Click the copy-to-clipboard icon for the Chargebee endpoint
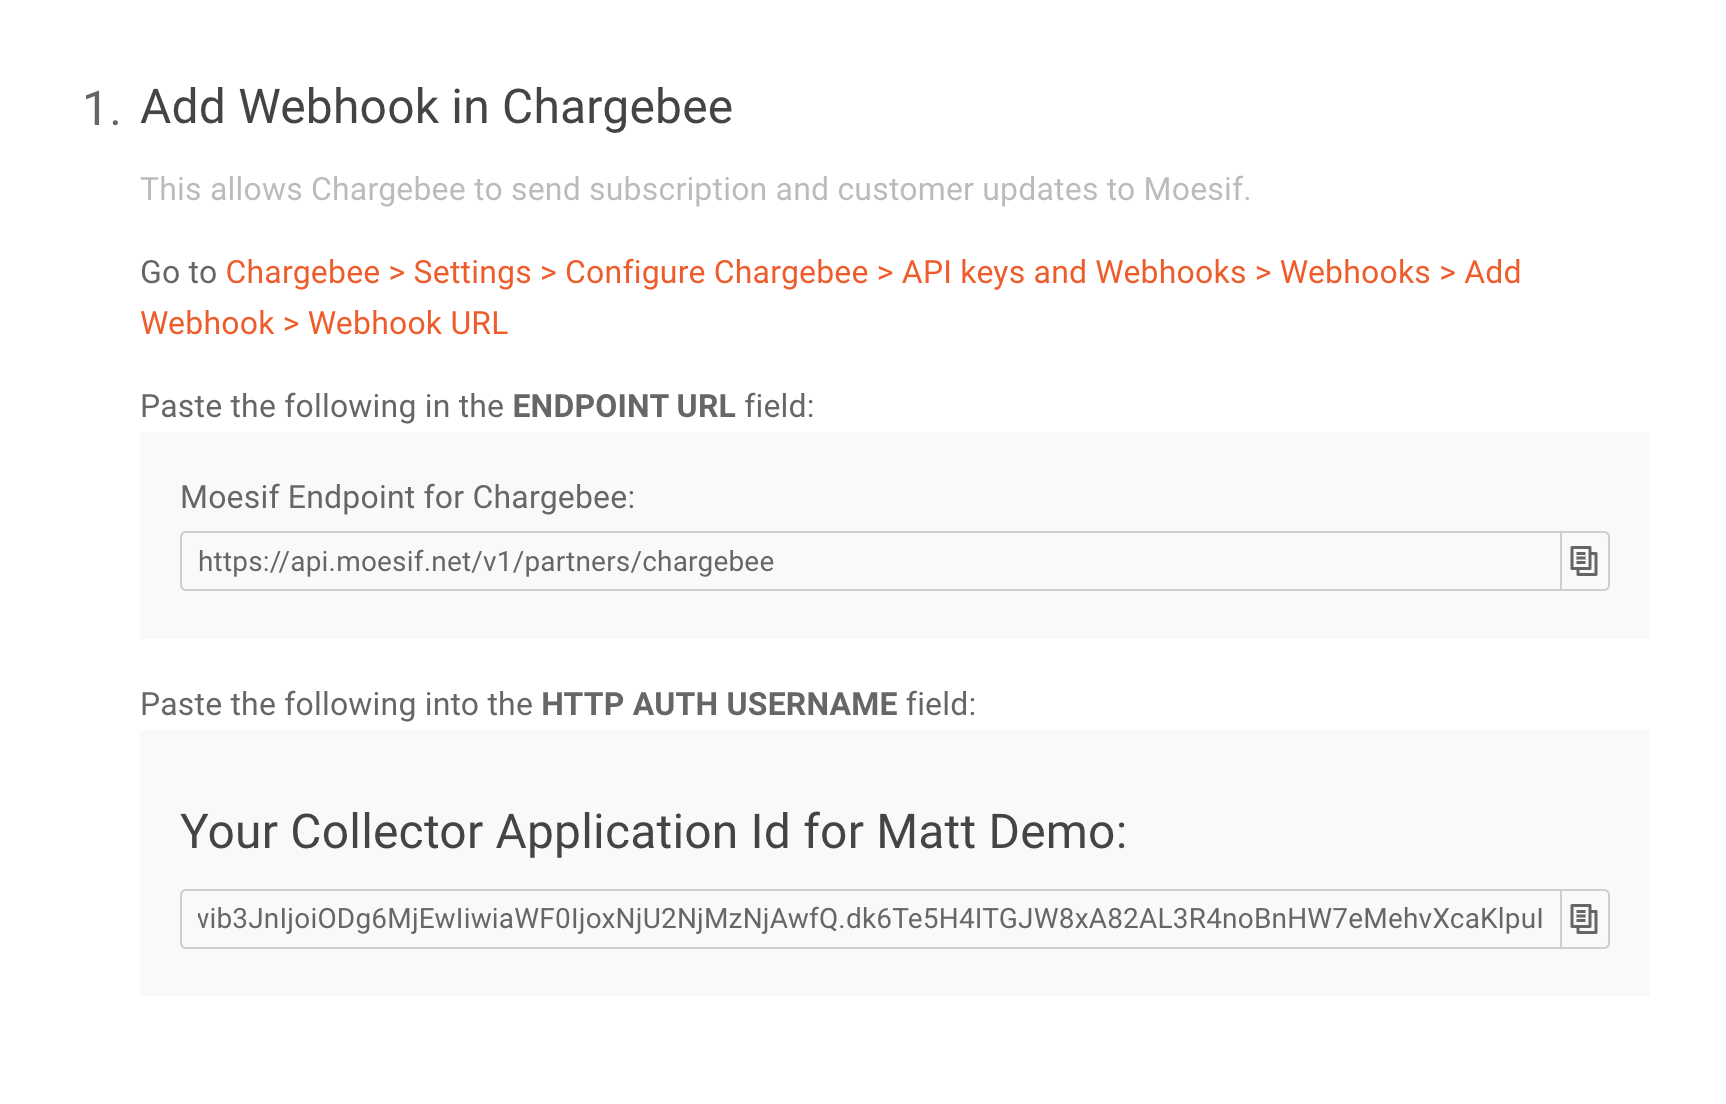 pyautogui.click(x=1586, y=561)
